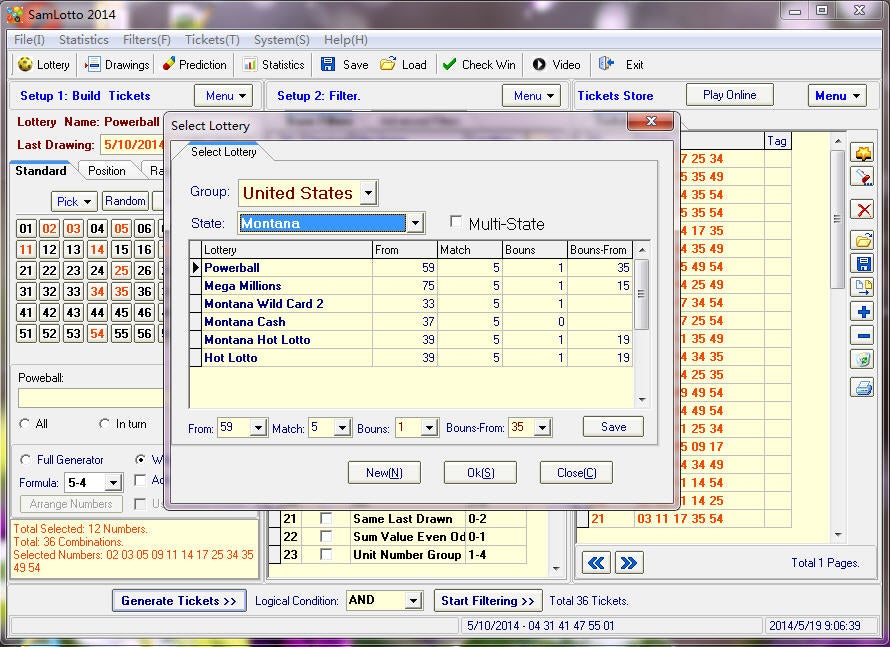Viewport: 890px width, 647px height.
Task: Click the Close(C) button
Action: coord(576,473)
